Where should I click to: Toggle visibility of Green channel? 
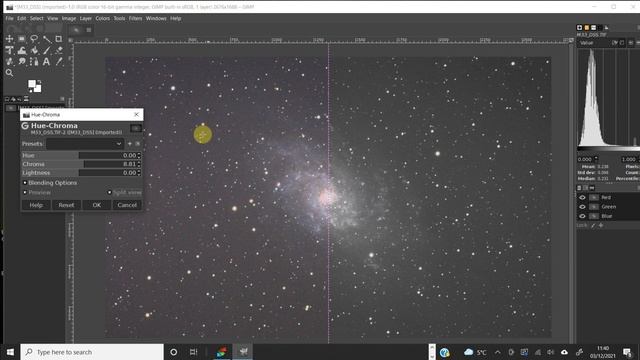[x=582, y=207]
